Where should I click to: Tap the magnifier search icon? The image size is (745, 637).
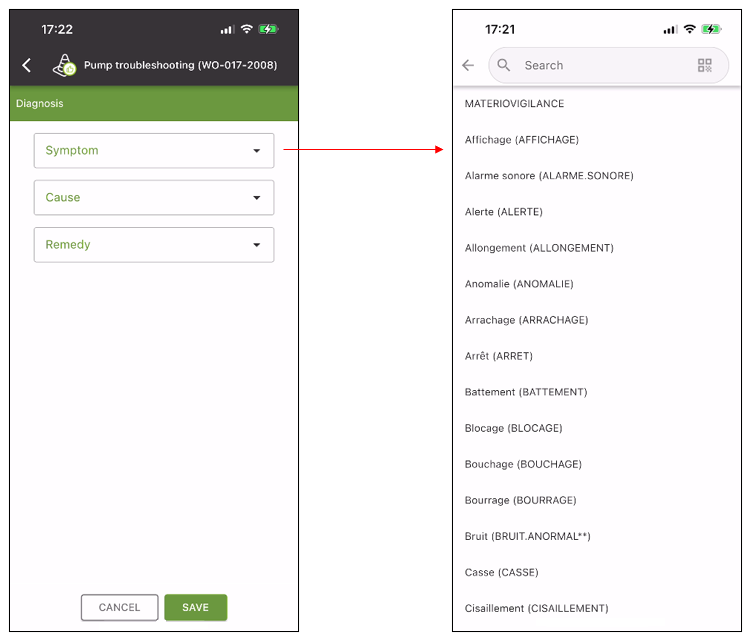point(504,65)
